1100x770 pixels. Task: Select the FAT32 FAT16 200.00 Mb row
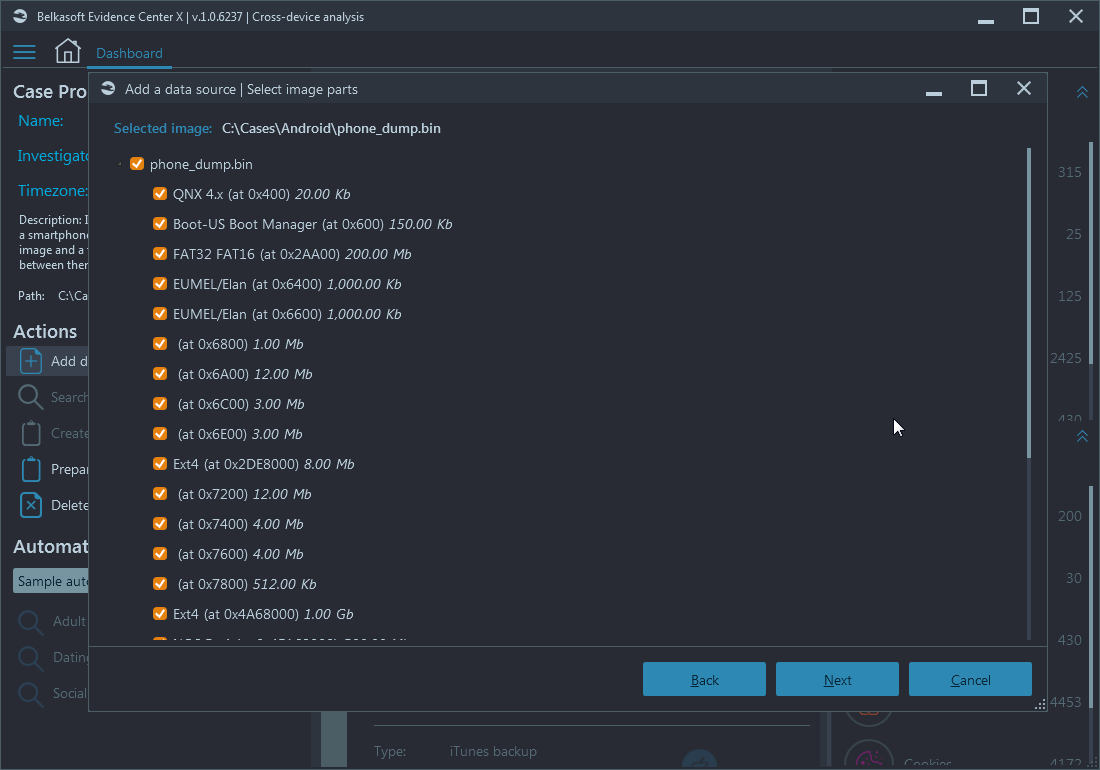292,254
